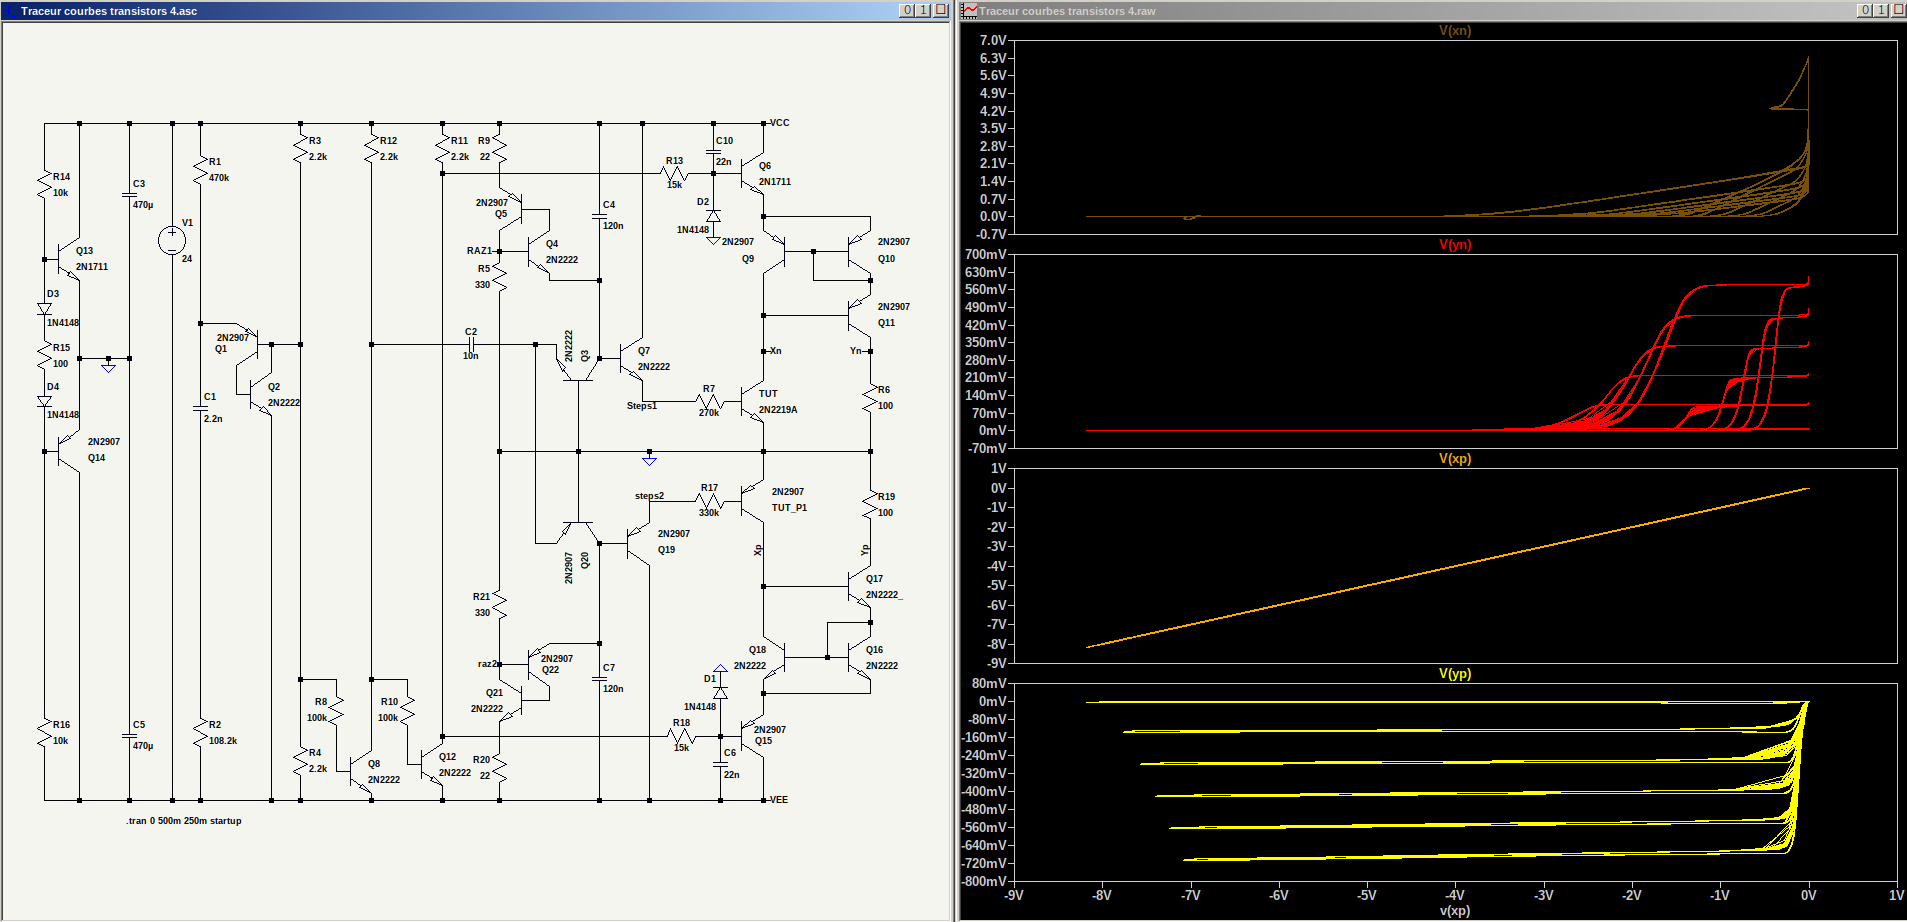Click the V1 voltage source symbol
This screenshot has width=1907, height=922.
172,240
